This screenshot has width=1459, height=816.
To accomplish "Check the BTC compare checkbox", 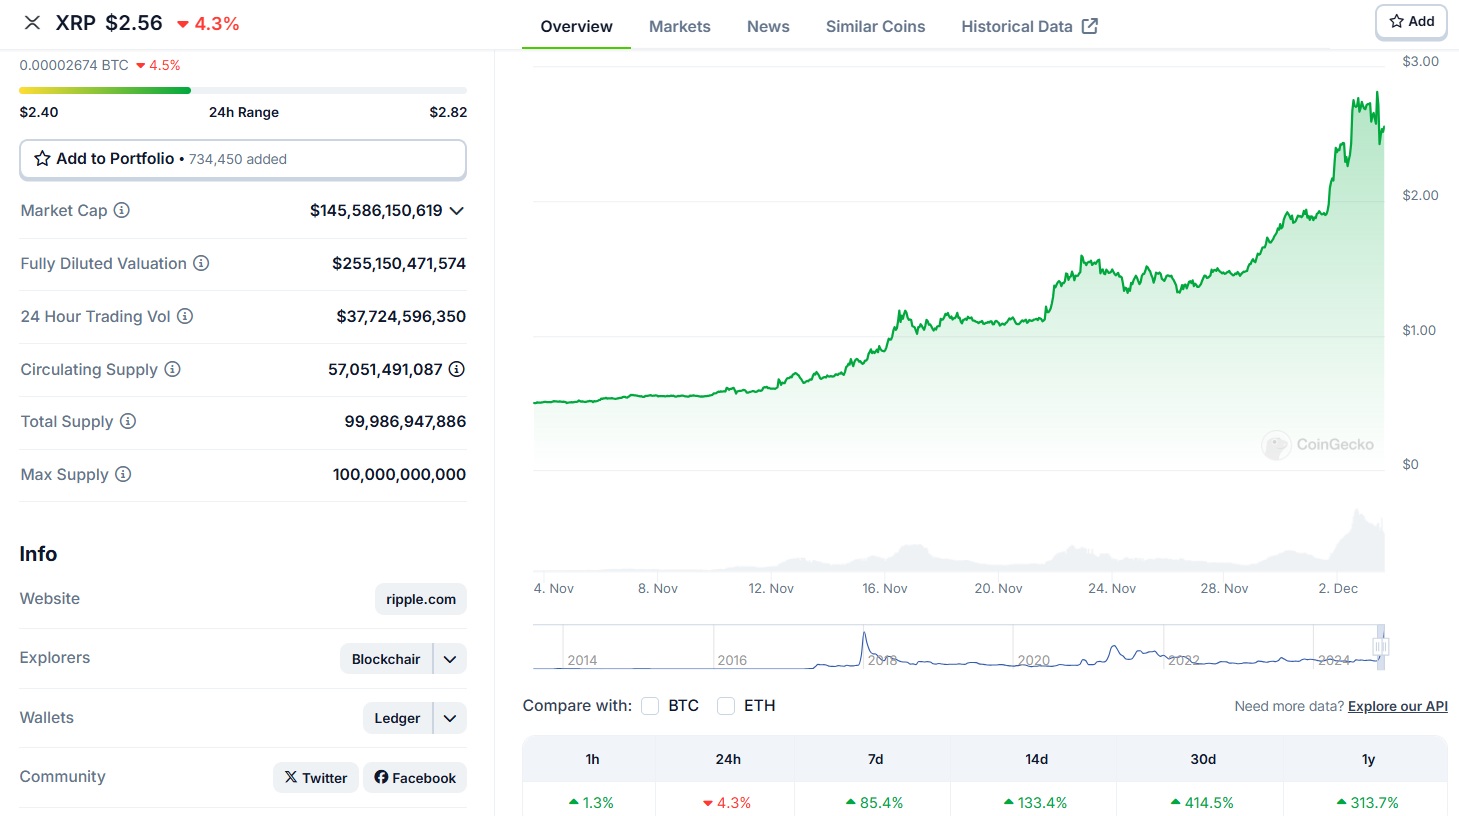I will (x=650, y=706).
